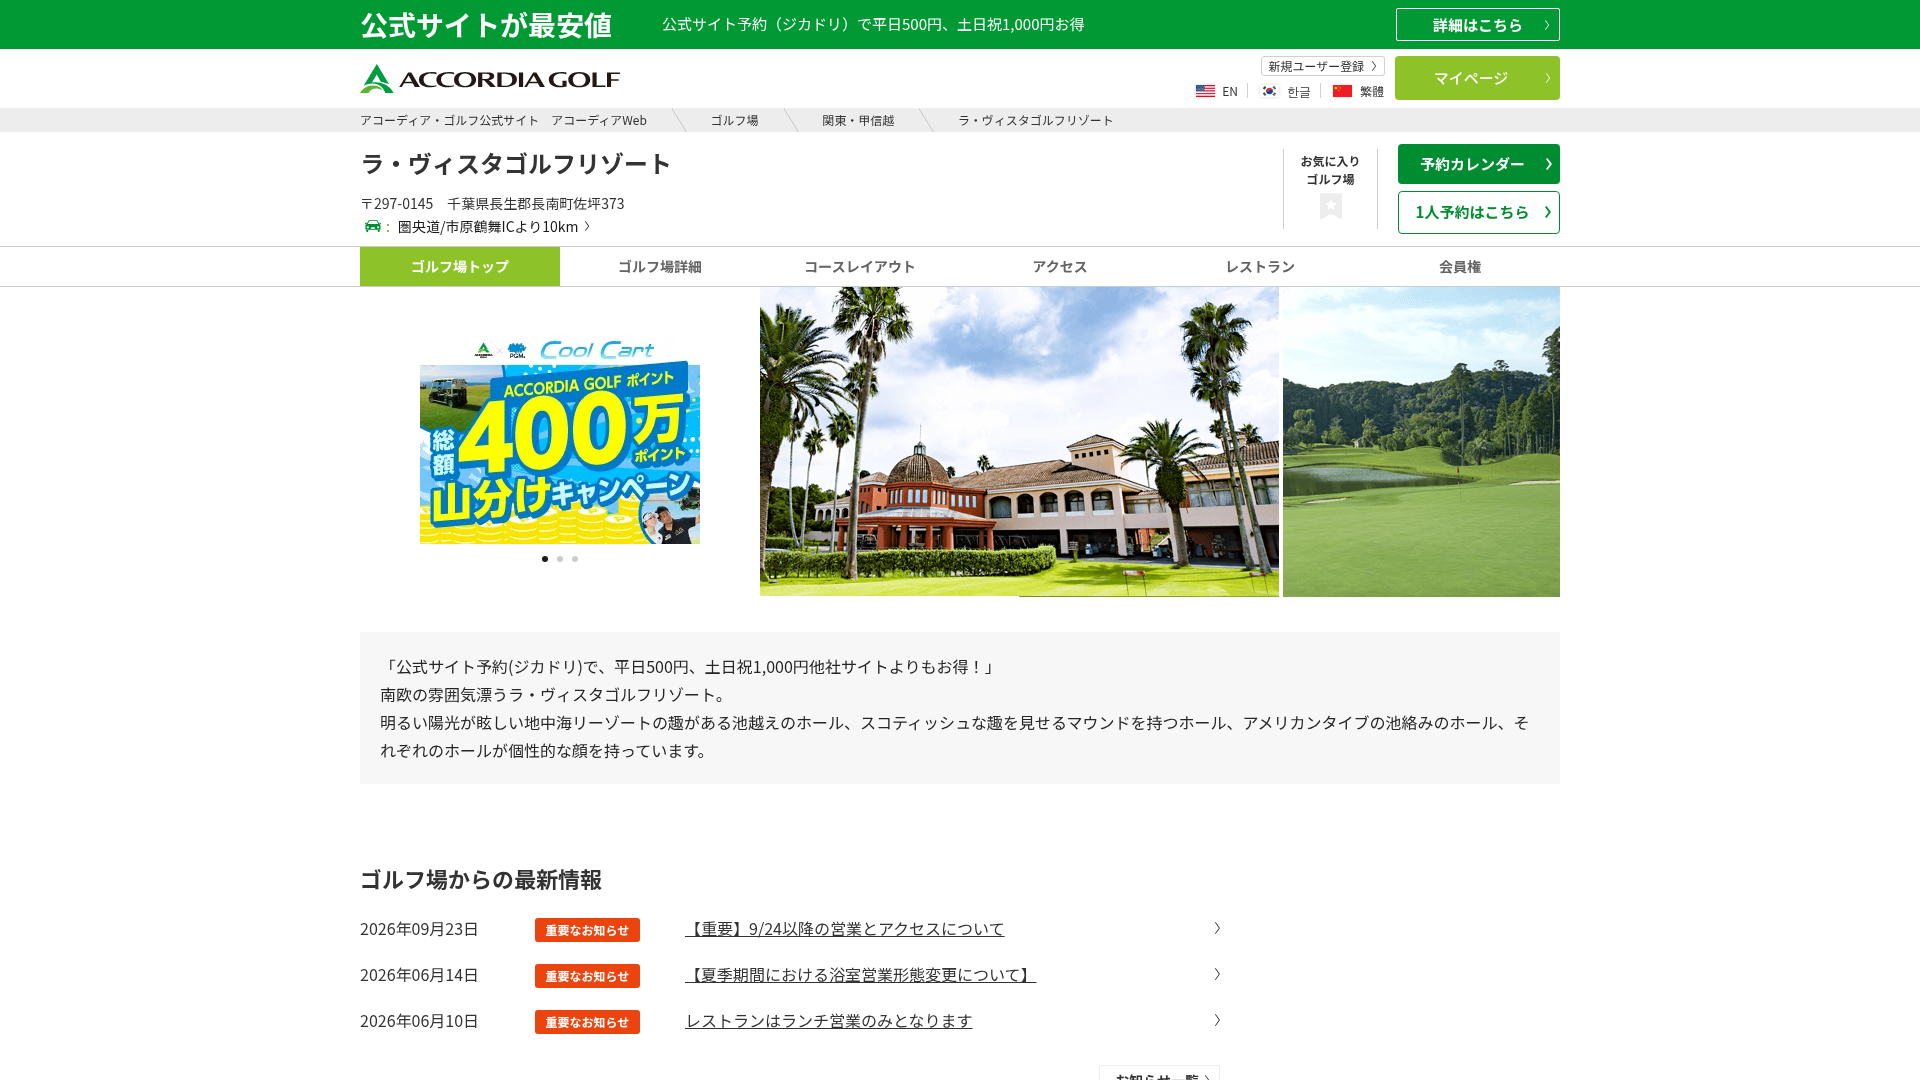Select the ゴルフ場トップ tab
Screen dimensions: 1920x1080
pos(460,267)
